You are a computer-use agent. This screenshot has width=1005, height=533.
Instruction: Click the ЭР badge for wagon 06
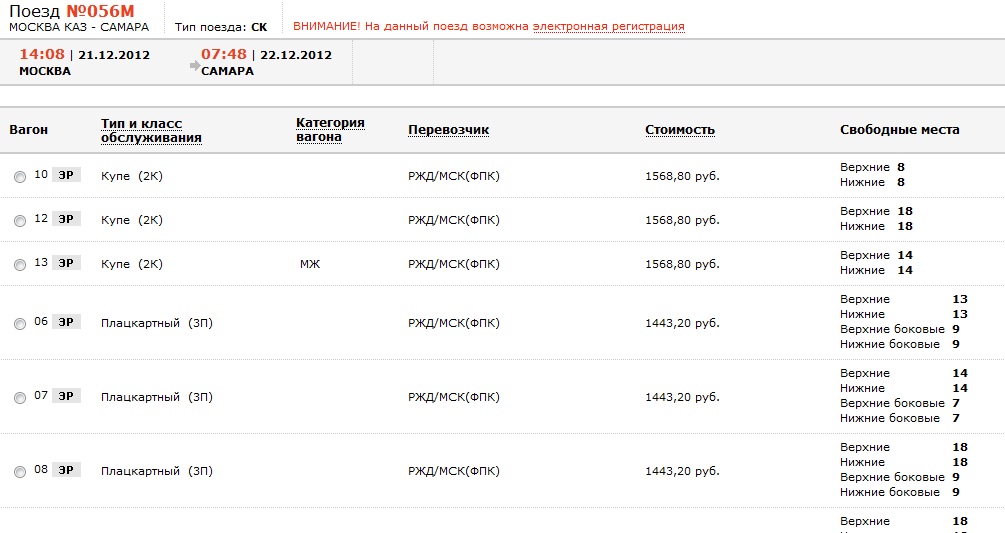(x=66, y=322)
